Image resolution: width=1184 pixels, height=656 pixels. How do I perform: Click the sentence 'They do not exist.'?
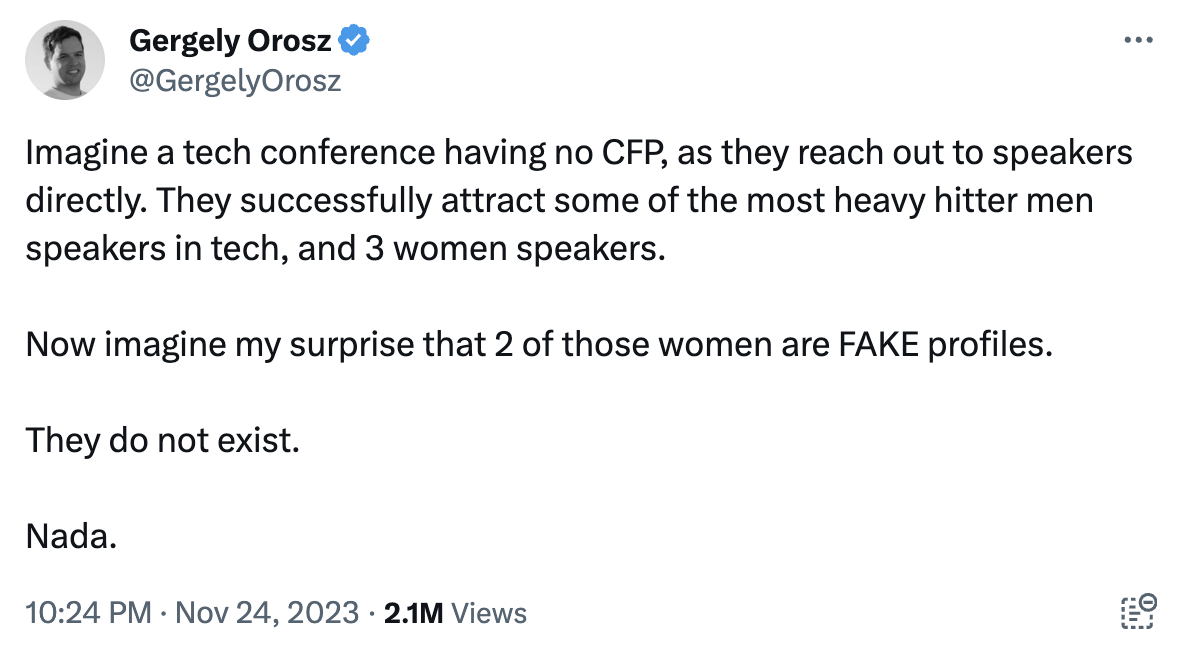tap(162, 441)
